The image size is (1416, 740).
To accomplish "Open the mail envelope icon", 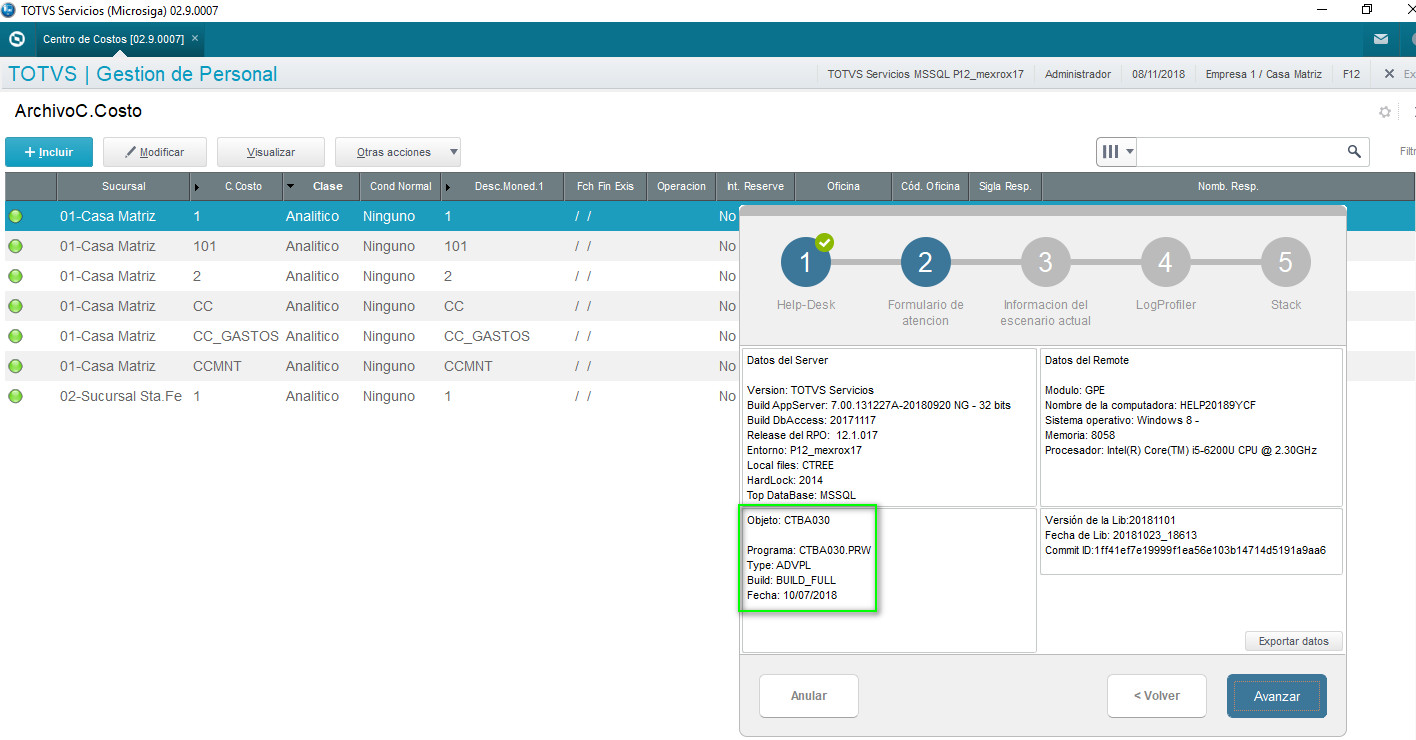I will 1381,39.
